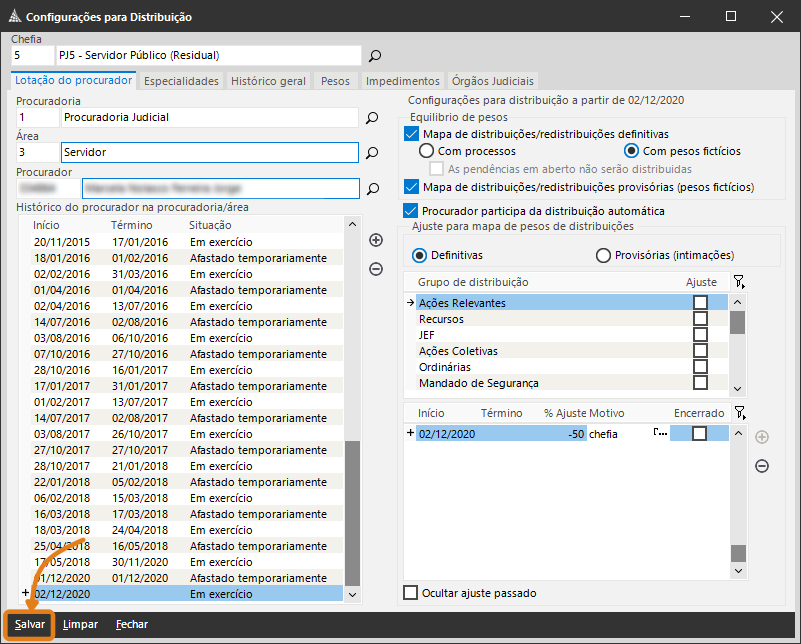Viewport: 801px width, 644px height.
Task: Remove entry from procurador history list
Action: click(376, 268)
